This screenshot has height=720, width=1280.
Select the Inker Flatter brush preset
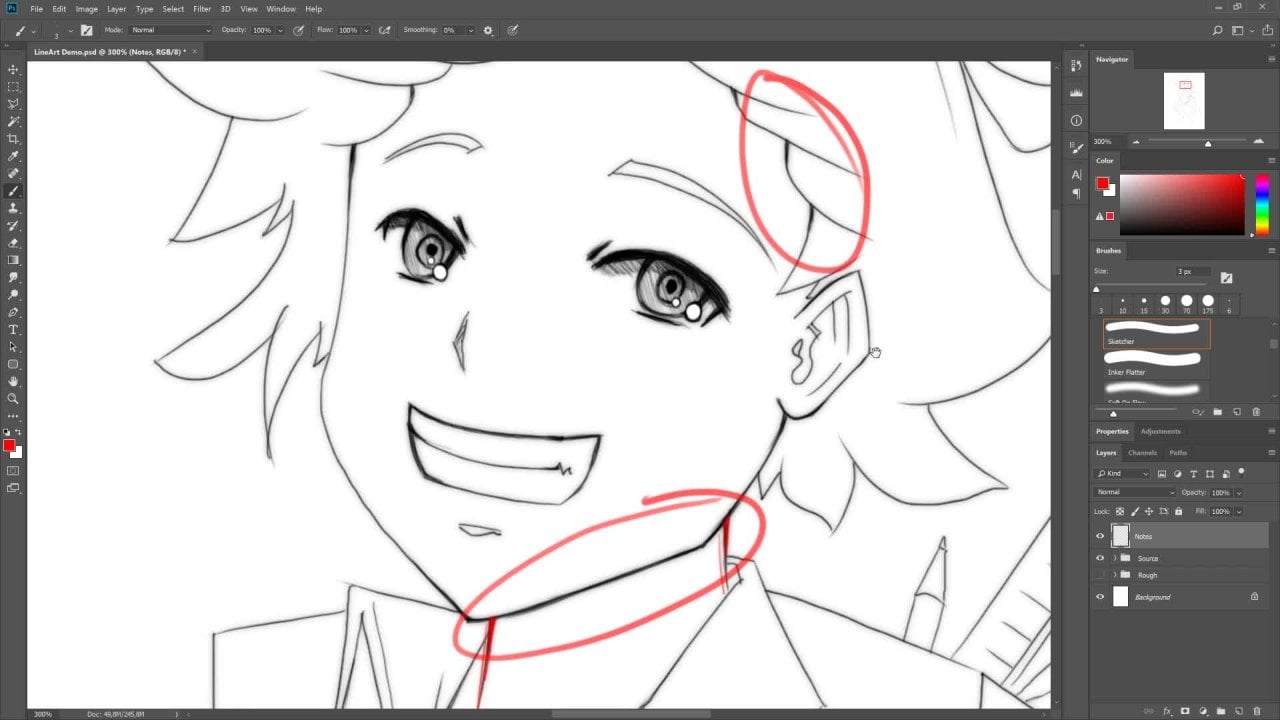click(1156, 361)
